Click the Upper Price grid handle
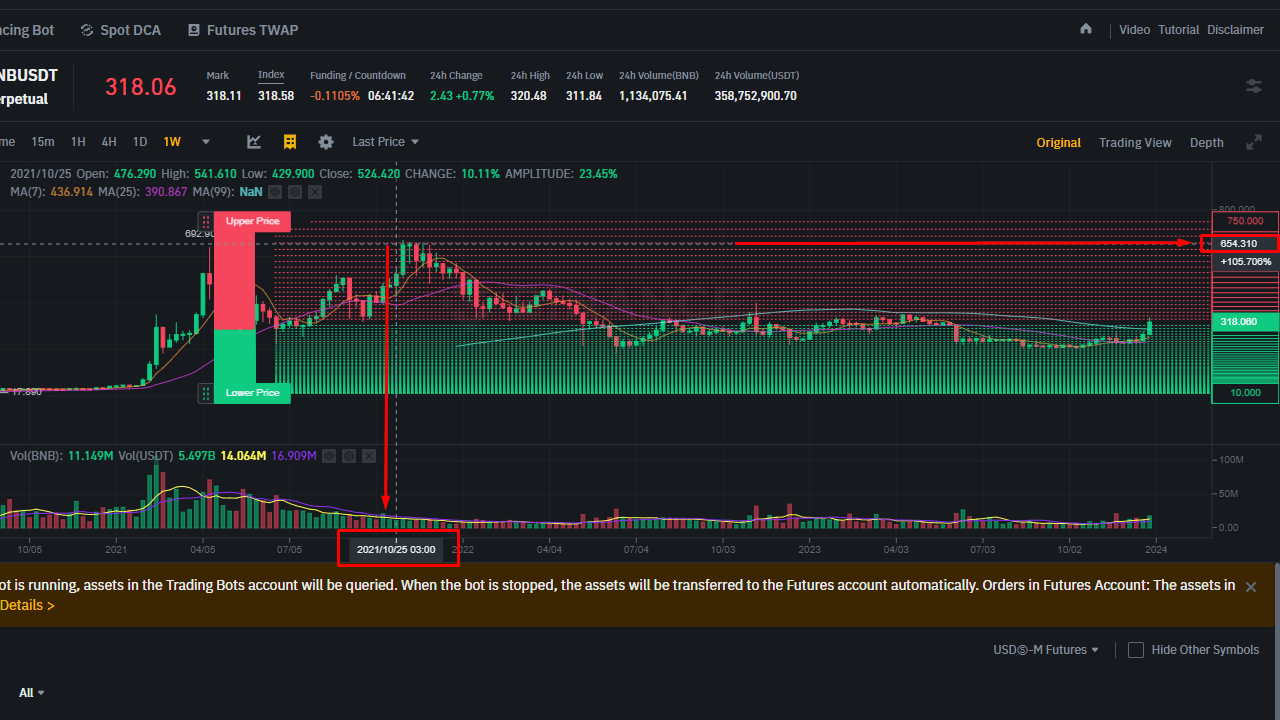 (x=252, y=221)
